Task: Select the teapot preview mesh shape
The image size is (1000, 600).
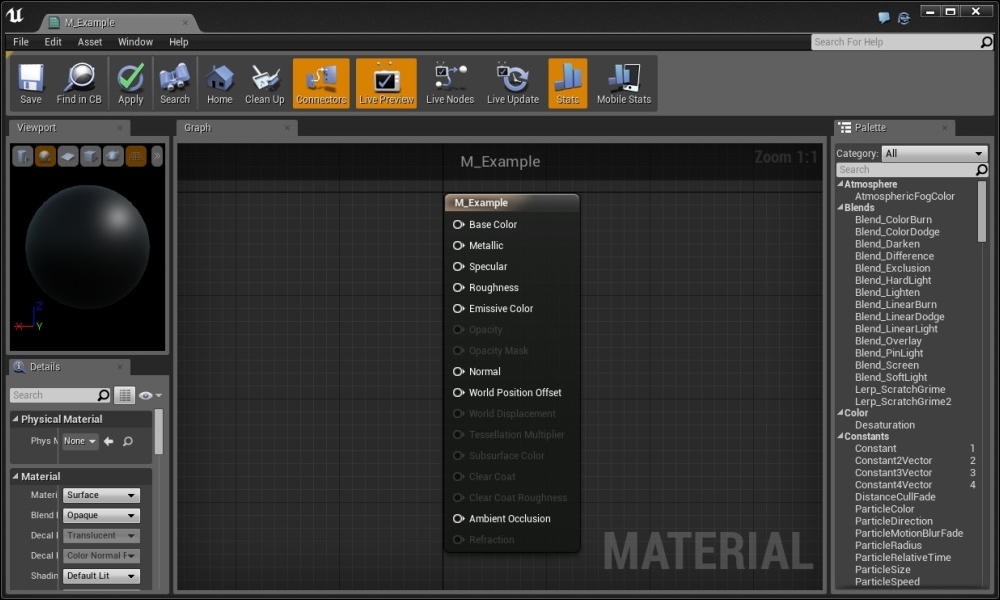Action: (111, 156)
